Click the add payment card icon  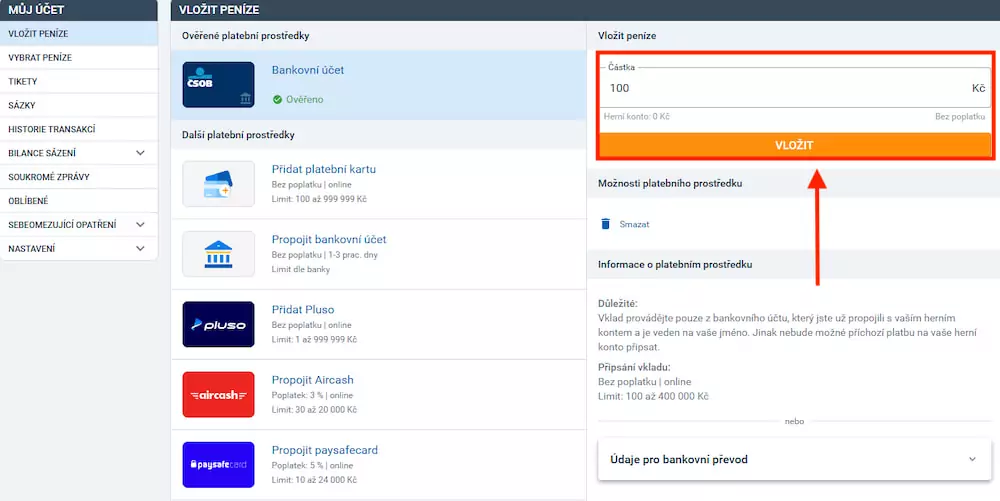click(x=218, y=184)
